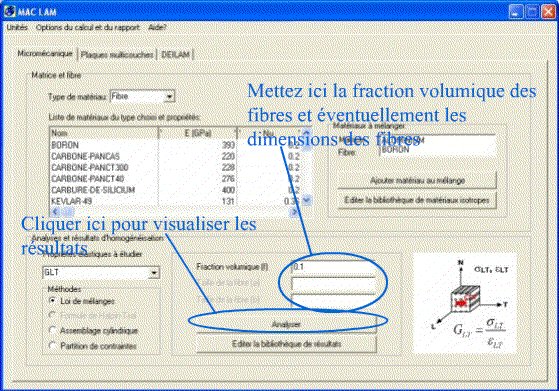Click the list's vertical scrollbar up arrow
This screenshot has width=559, height=391.
[306, 133]
